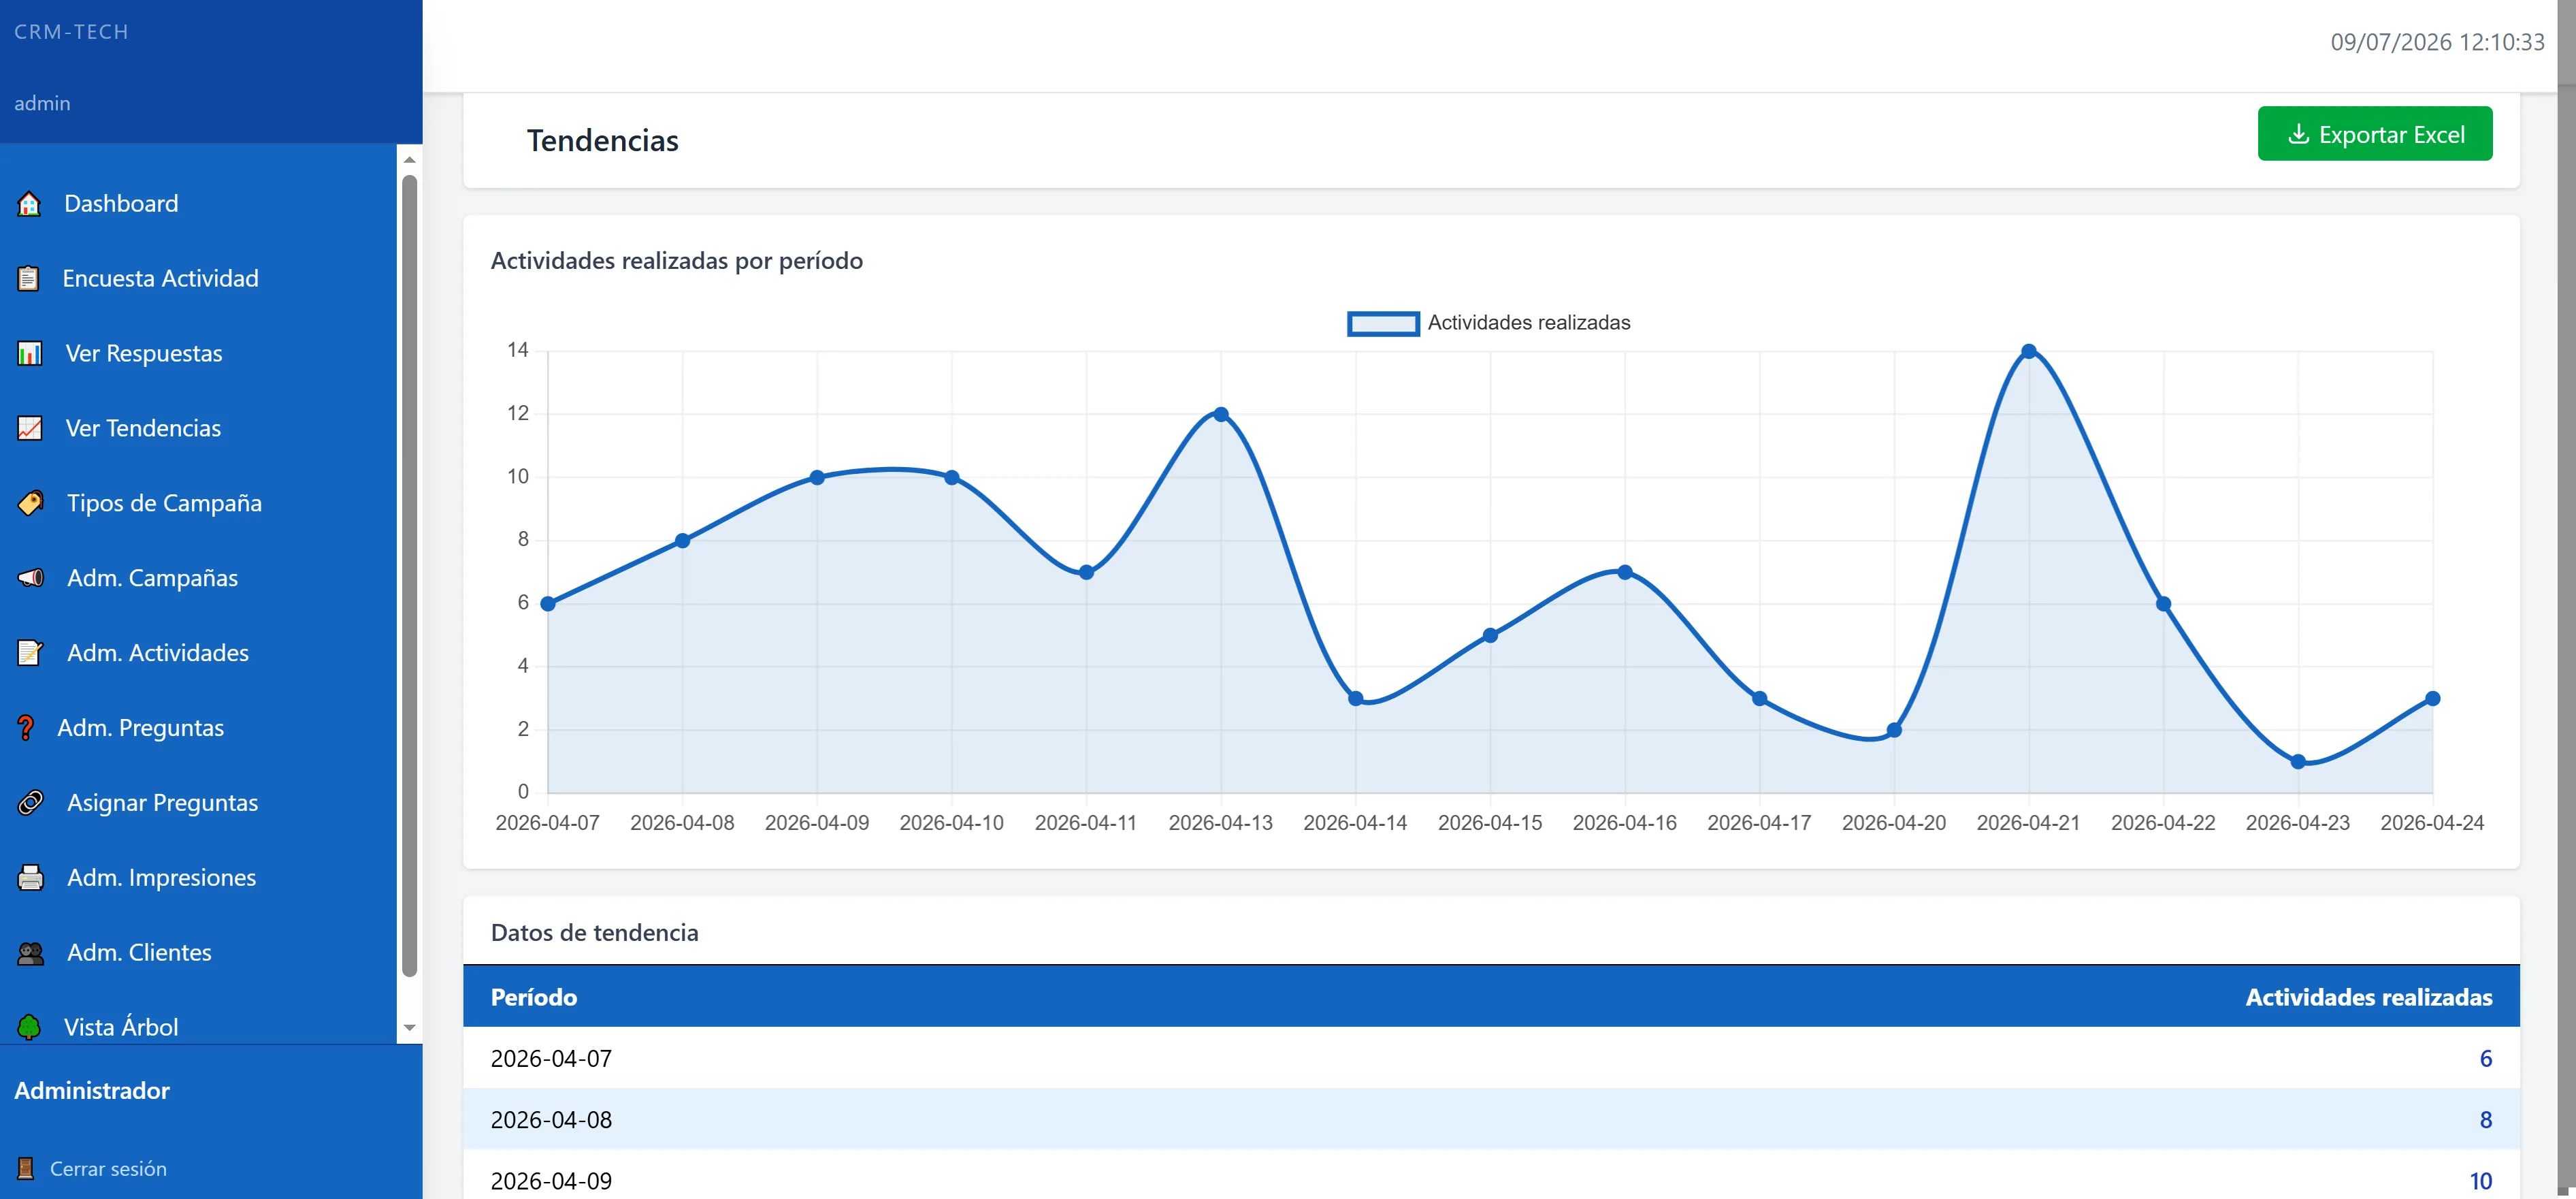This screenshot has height=1199, width=2576.
Task: Open the Tipos de Campaña tag icon
Action: (x=31, y=503)
